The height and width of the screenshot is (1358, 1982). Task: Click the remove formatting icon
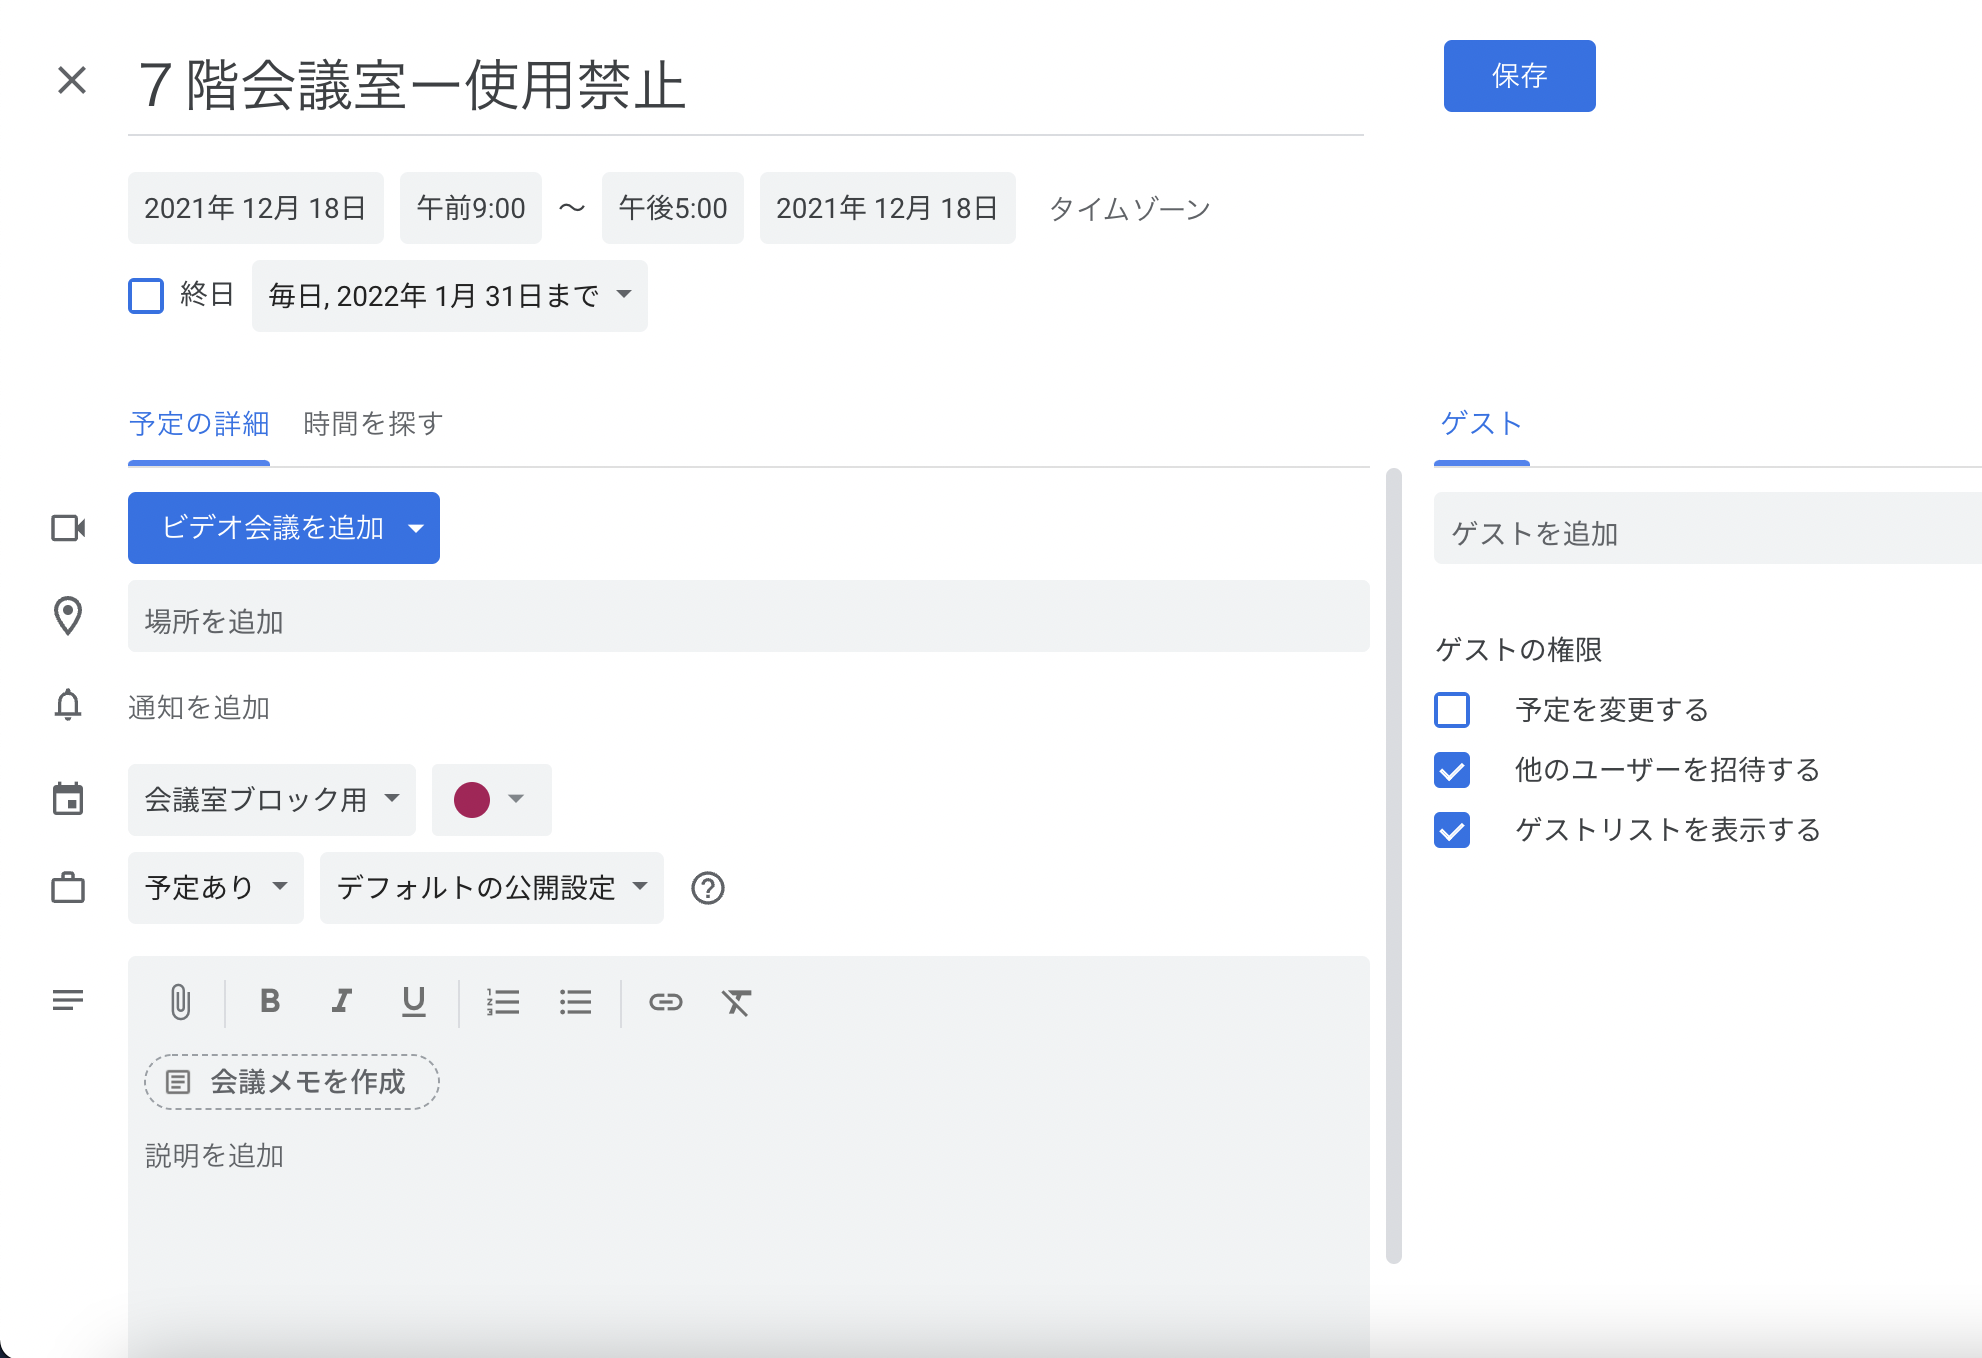point(737,1001)
